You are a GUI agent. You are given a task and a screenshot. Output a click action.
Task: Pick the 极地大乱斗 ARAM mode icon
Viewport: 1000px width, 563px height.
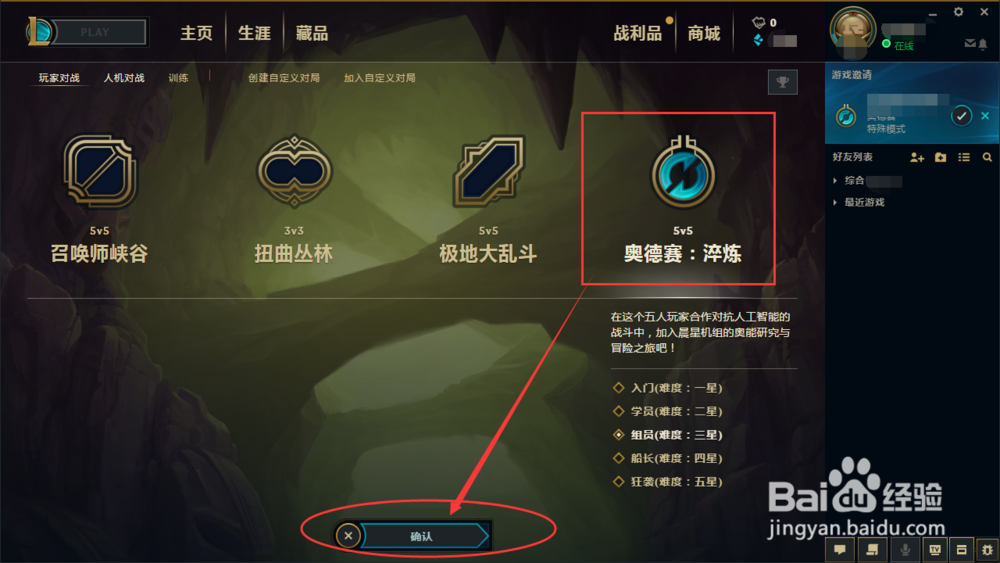tap(489, 171)
